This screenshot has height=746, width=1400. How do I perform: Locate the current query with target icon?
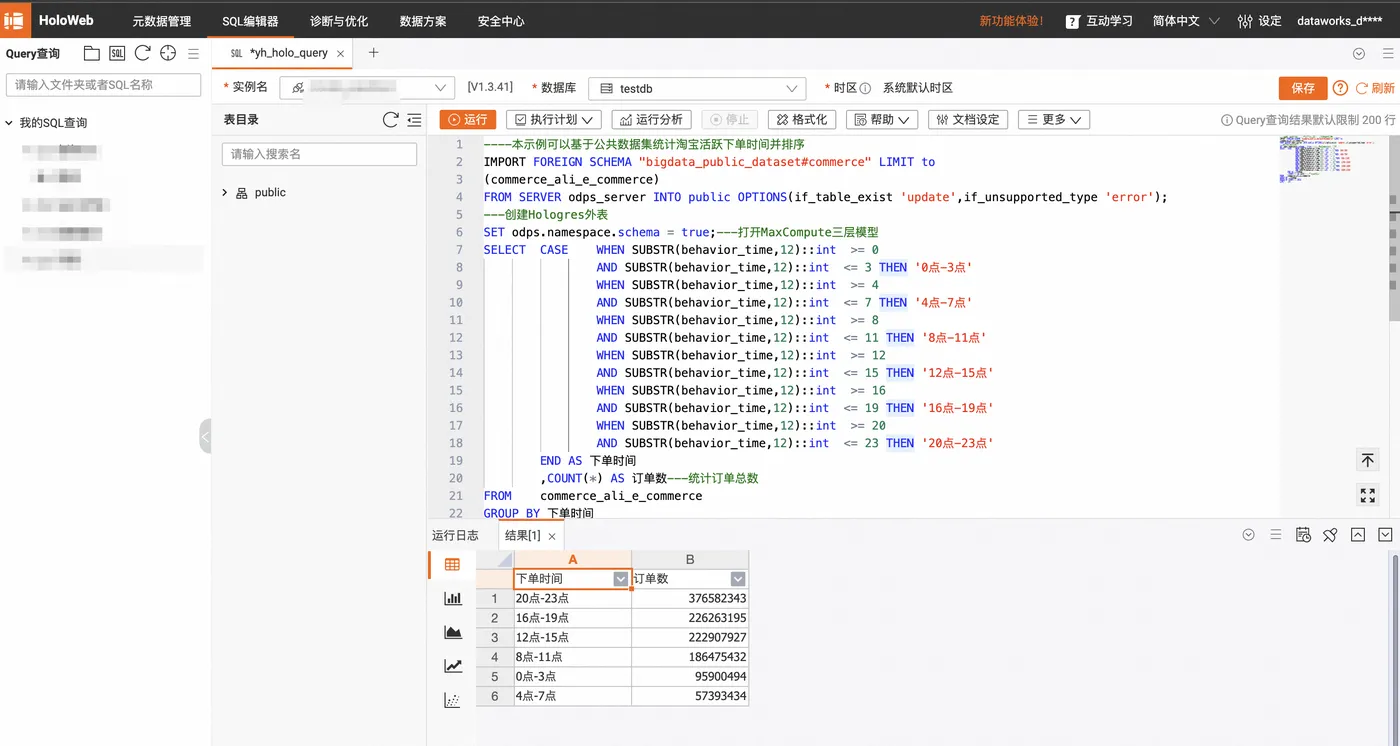pos(168,53)
